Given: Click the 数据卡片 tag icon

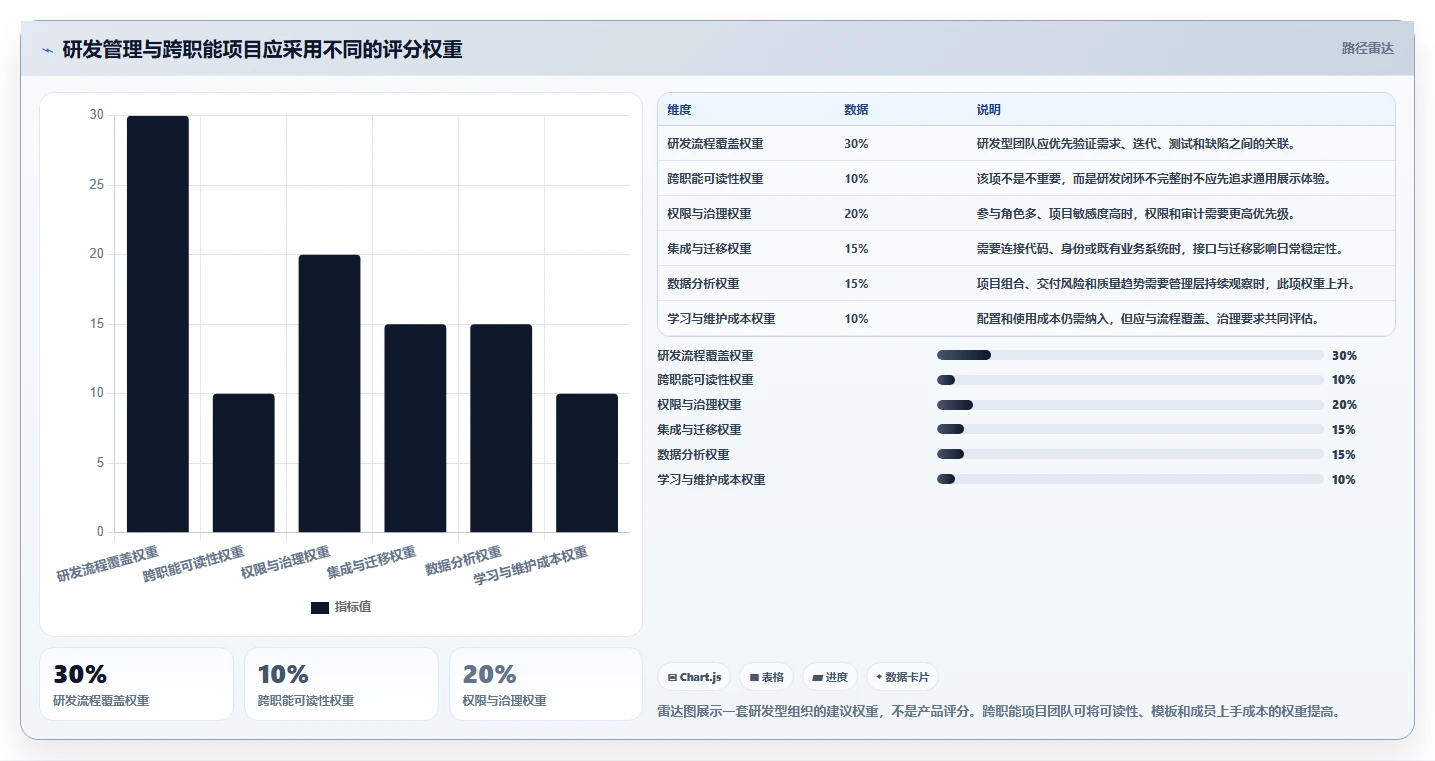Looking at the screenshot, I should (879, 677).
